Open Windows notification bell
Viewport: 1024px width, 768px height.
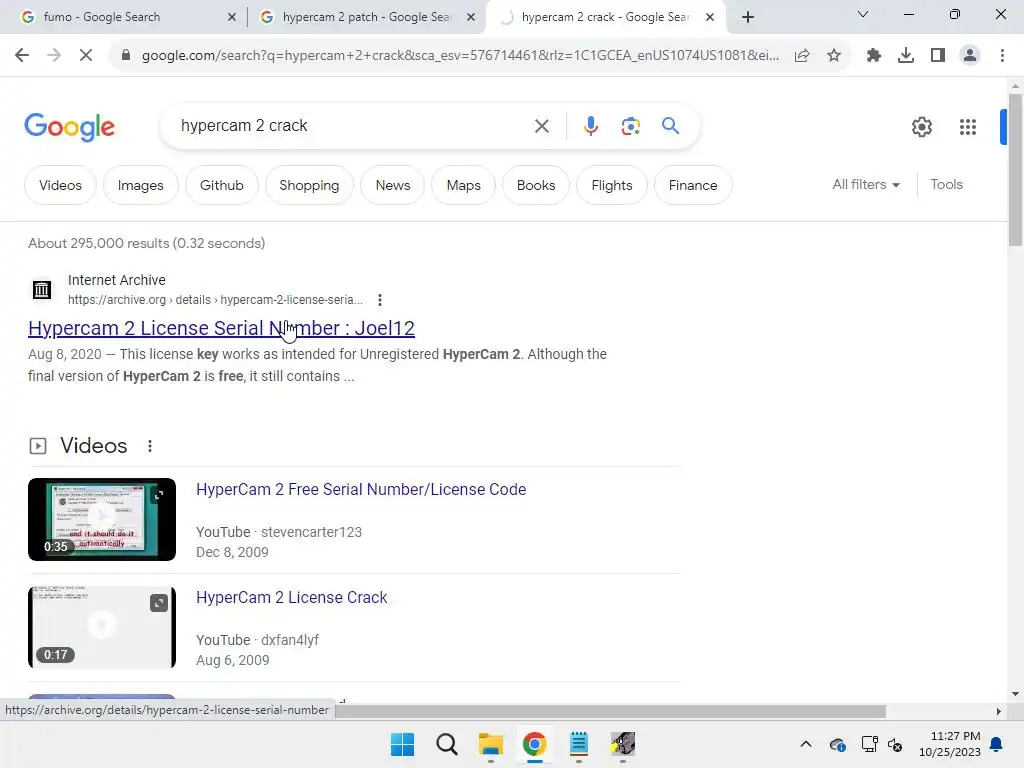[997, 744]
